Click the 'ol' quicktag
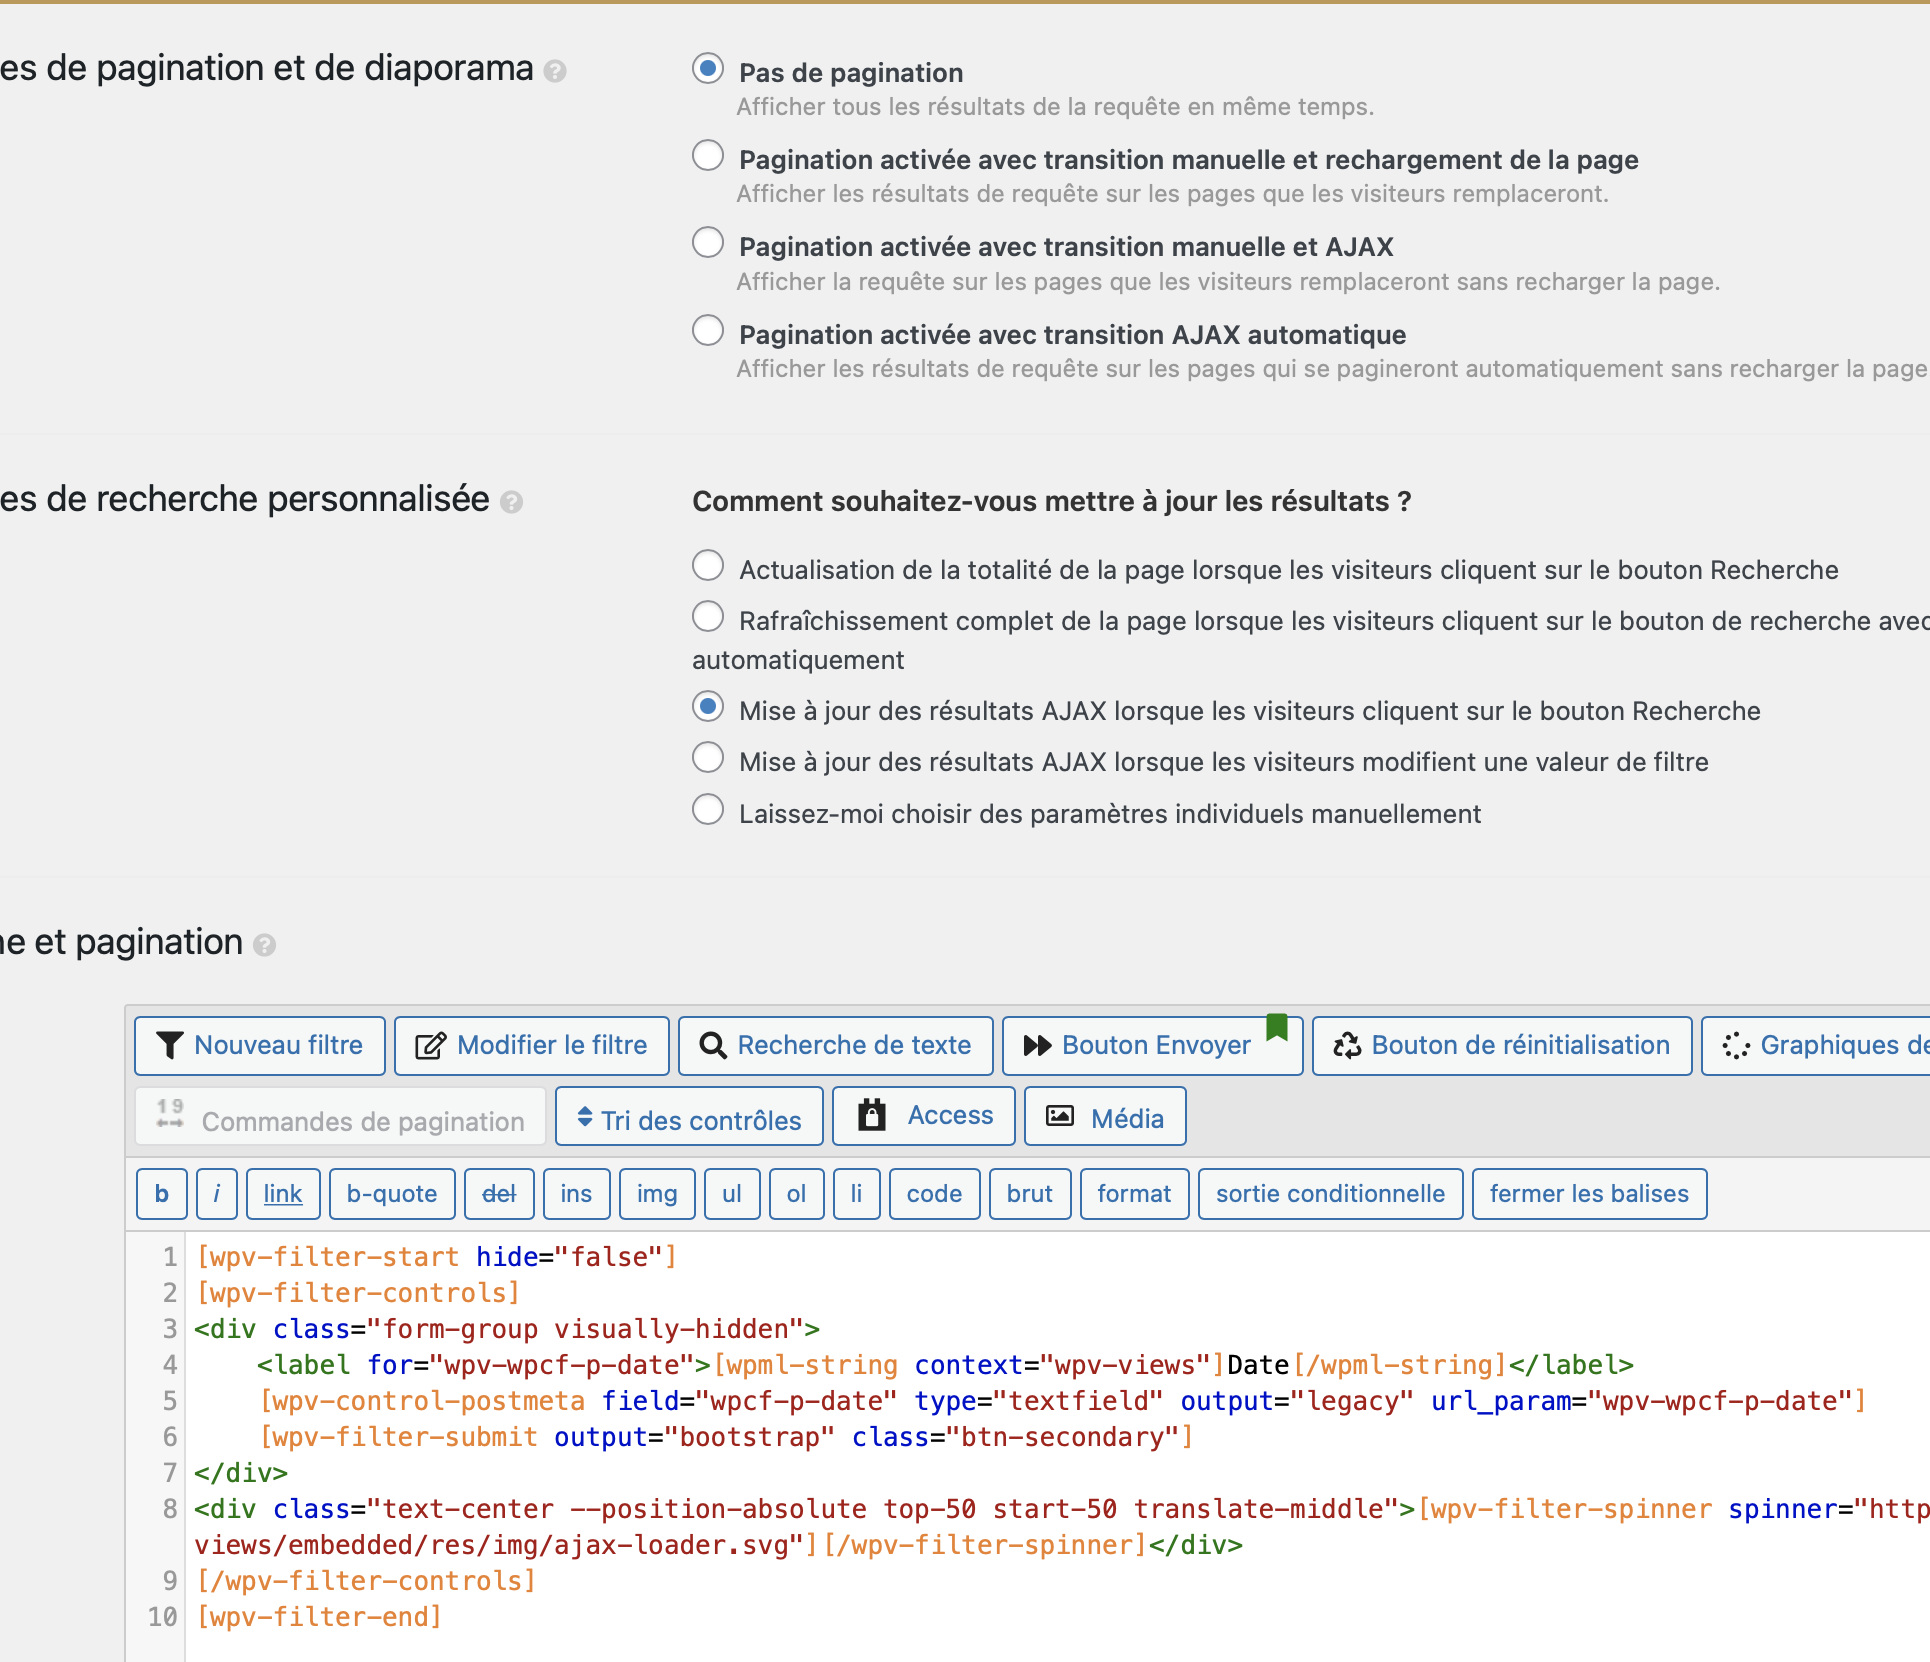The height and width of the screenshot is (1662, 1930). 796,1194
